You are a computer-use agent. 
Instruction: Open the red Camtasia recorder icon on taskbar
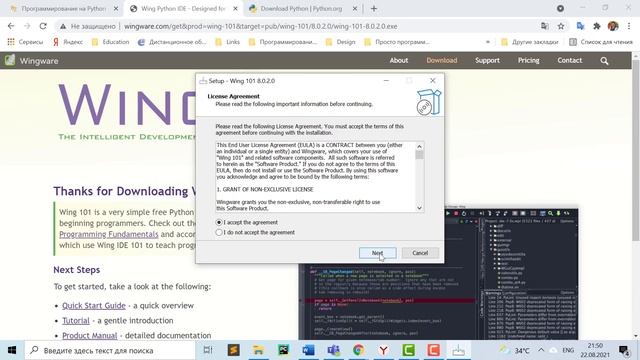[433, 350]
